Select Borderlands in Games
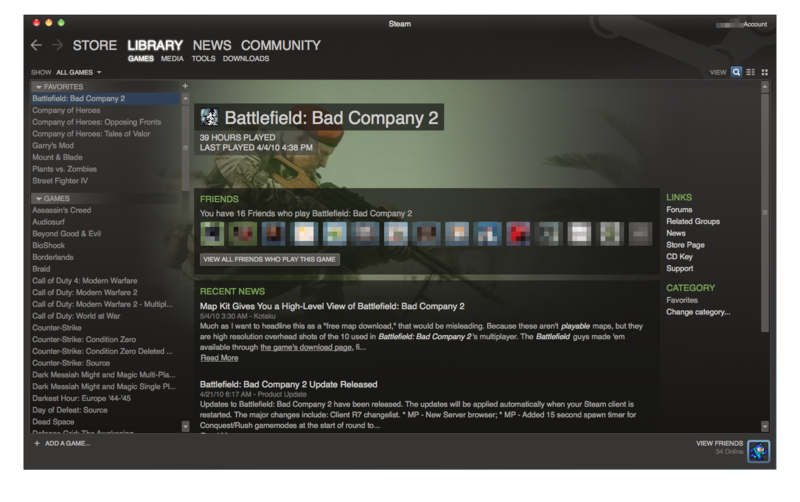Screen dimensions: 800x502 [106, 257]
